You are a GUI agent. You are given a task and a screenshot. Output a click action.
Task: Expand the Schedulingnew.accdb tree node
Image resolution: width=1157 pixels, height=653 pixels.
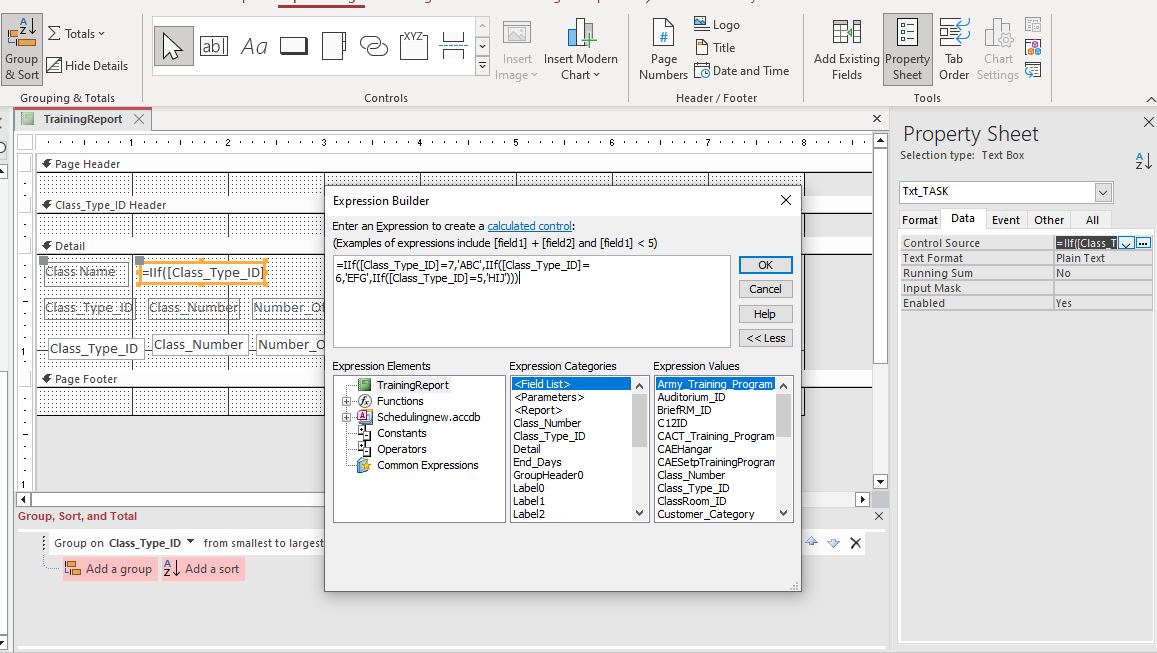(x=347, y=417)
